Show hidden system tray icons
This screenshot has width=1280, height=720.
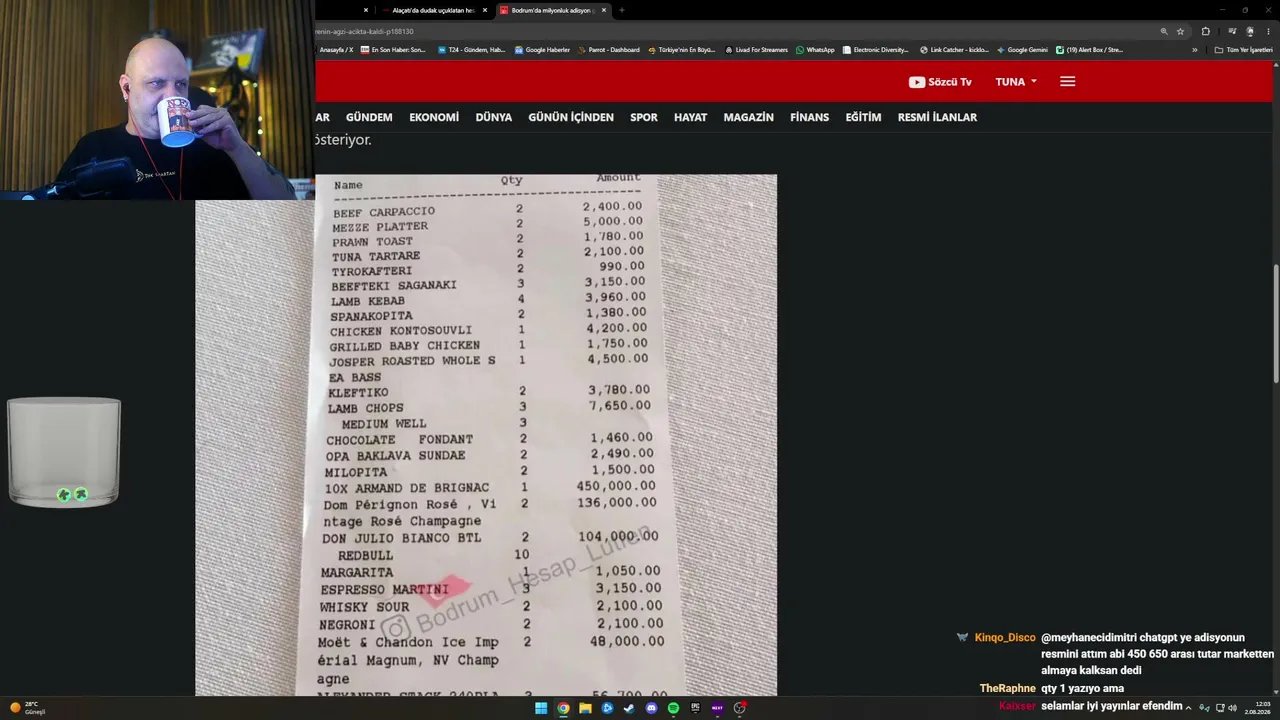coord(1188,708)
